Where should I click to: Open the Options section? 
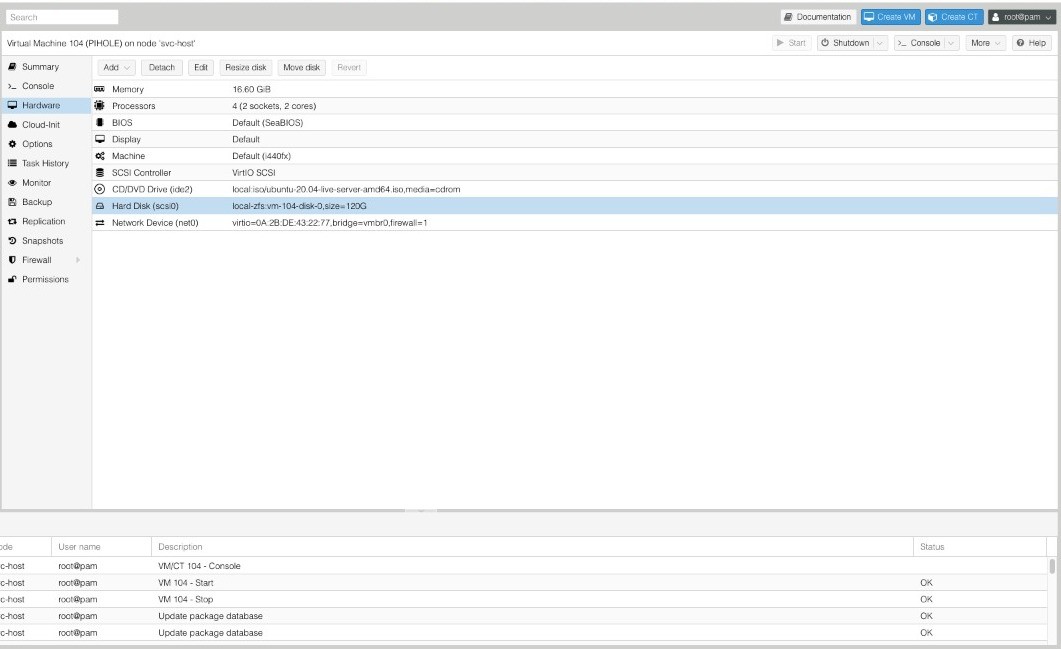pos(37,144)
